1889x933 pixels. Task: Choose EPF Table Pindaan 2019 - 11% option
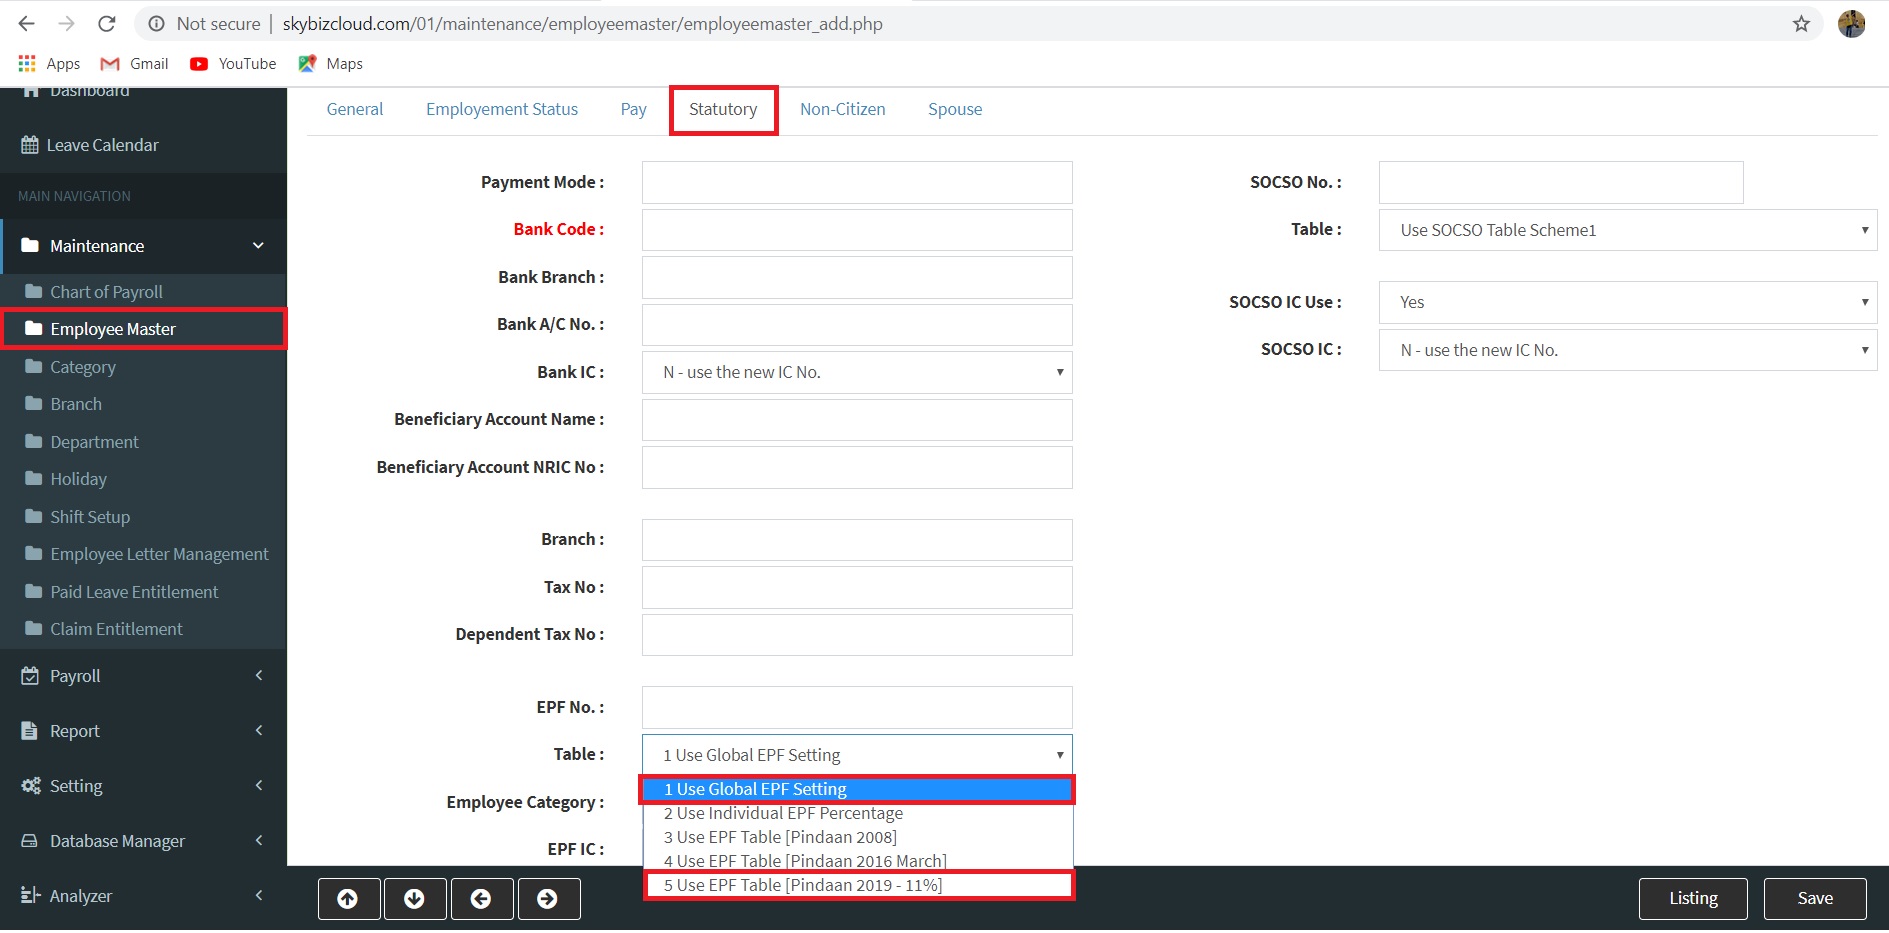803,885
